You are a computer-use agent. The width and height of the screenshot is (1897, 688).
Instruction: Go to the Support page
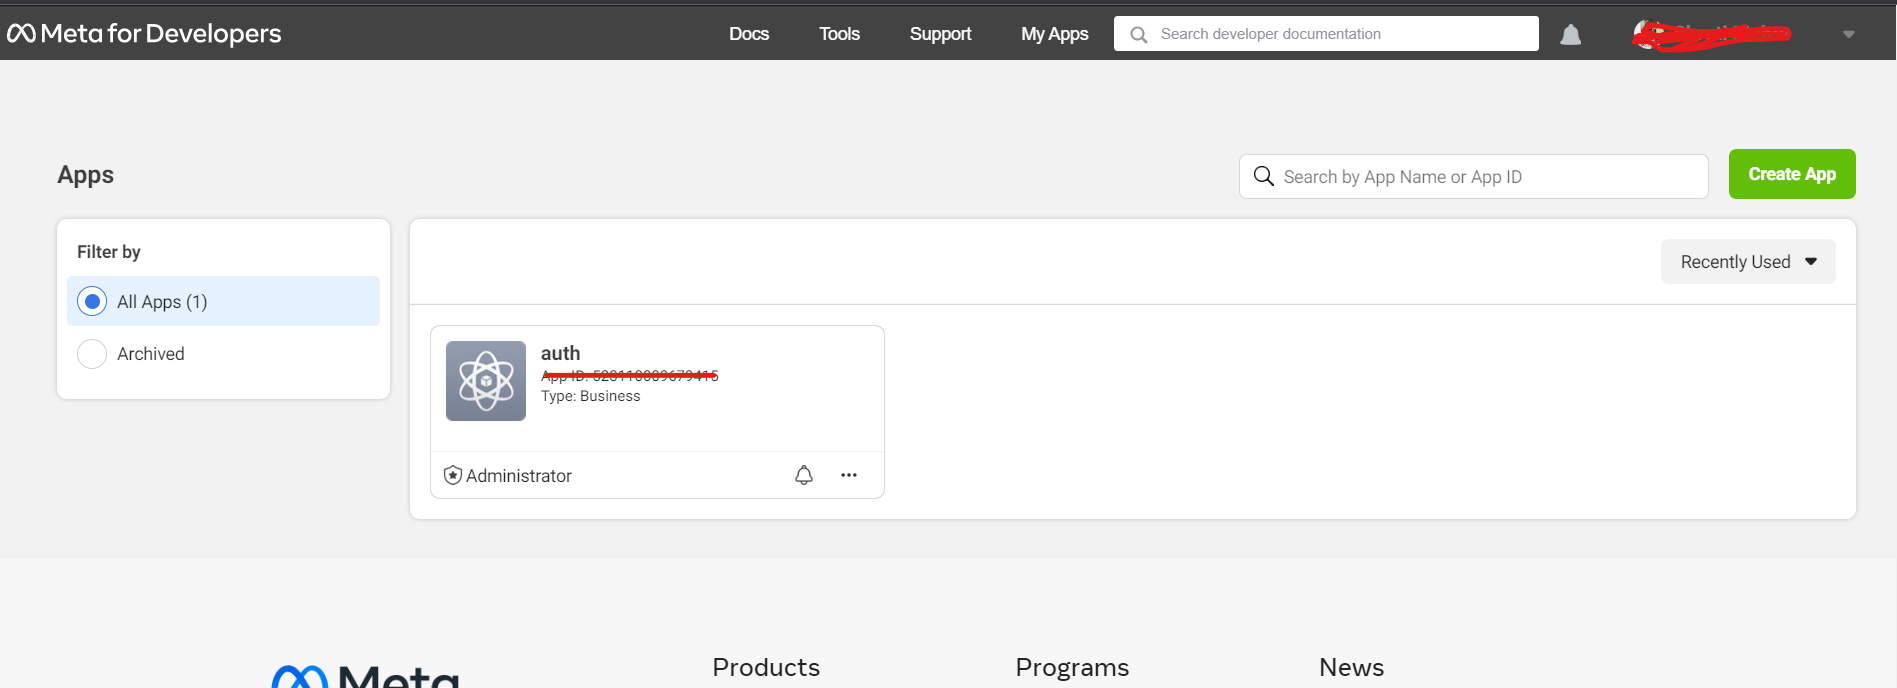pos(940,34)
